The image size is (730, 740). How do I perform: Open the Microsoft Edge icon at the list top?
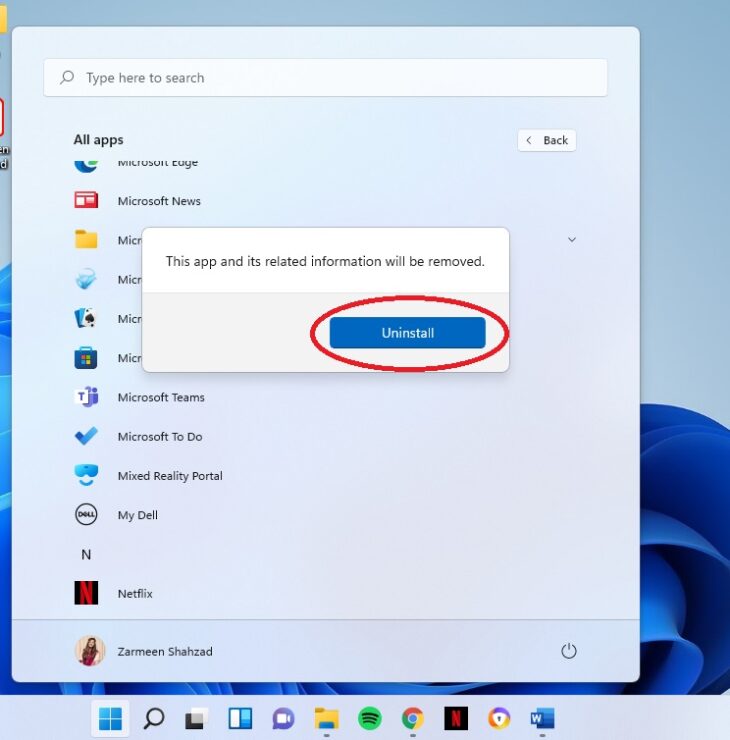86,165
